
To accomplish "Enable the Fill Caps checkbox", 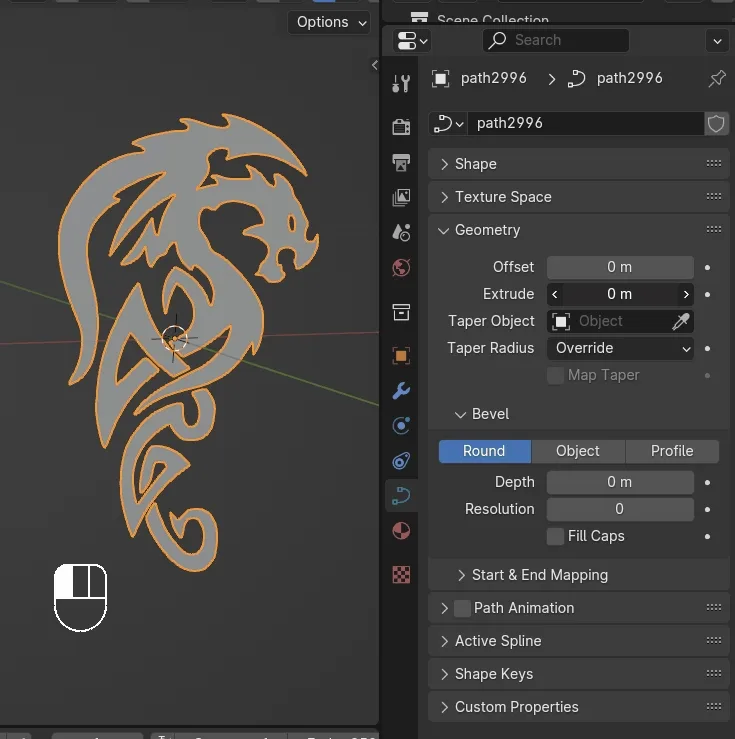I will [555, 536].
